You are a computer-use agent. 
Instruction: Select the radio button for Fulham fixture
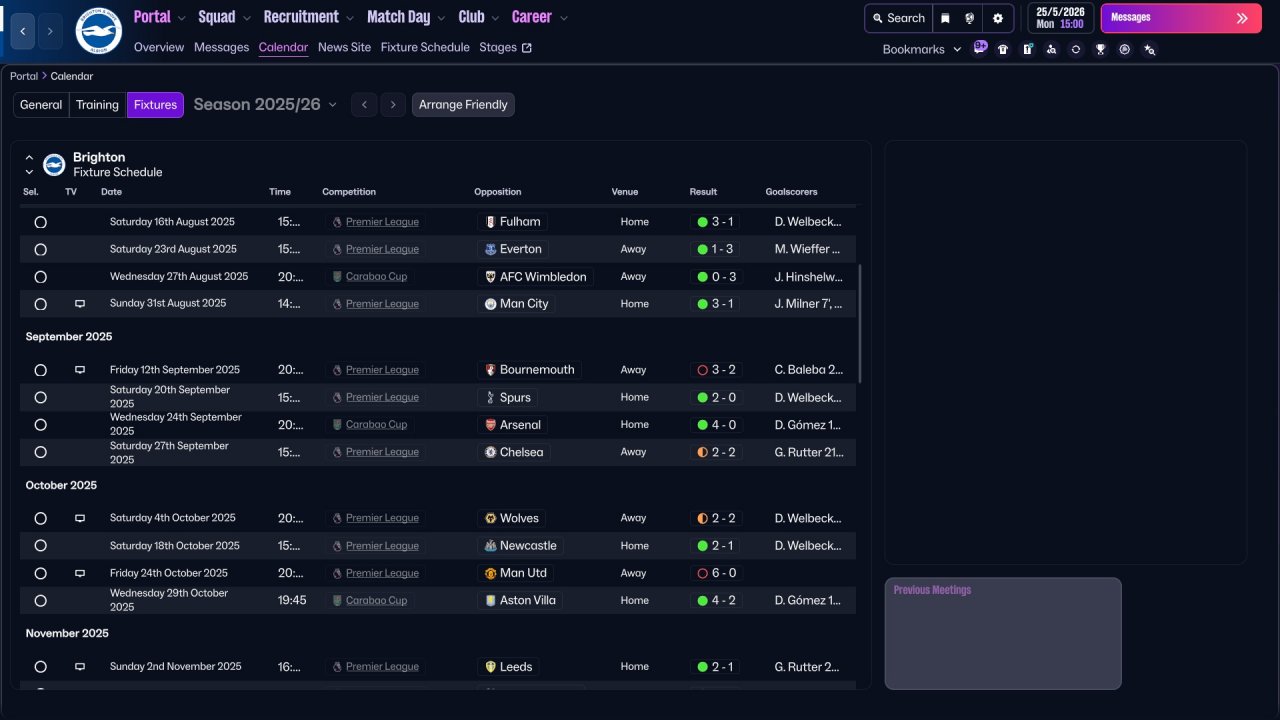pos(41,222)
